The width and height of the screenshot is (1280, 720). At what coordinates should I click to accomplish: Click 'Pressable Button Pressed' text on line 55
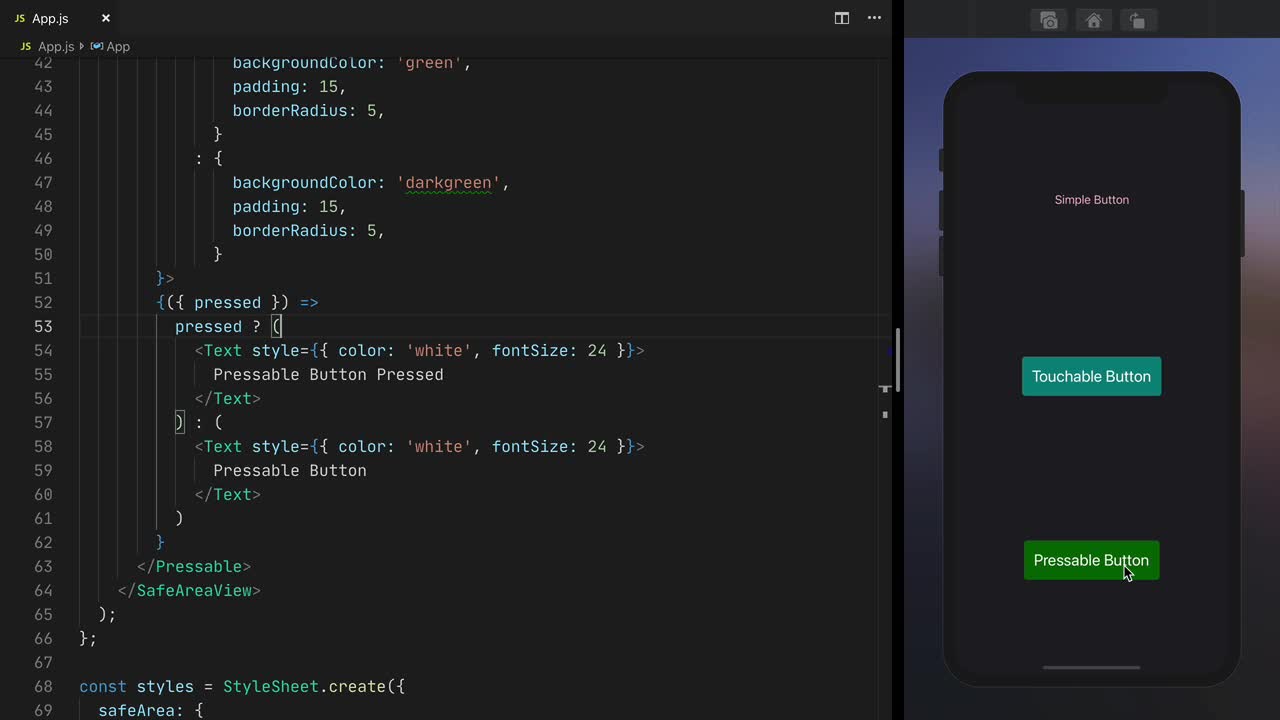(328, 374)
